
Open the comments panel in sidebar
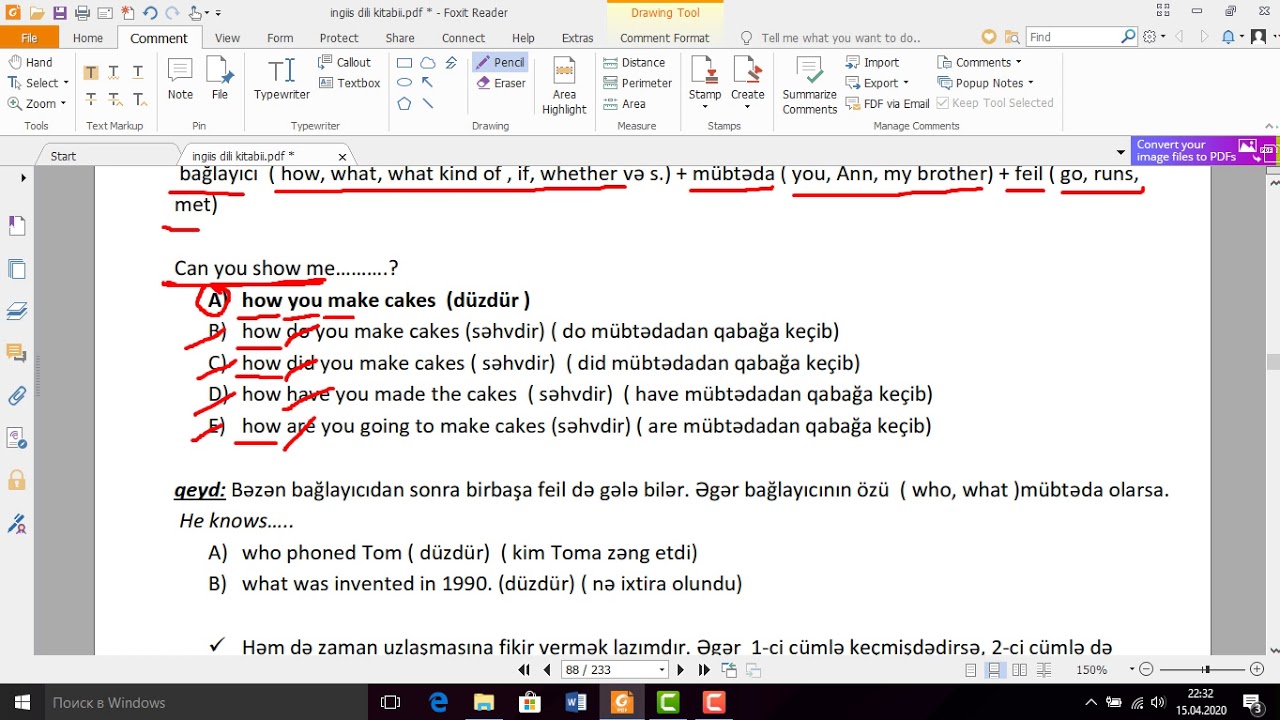tap(17, 353)
